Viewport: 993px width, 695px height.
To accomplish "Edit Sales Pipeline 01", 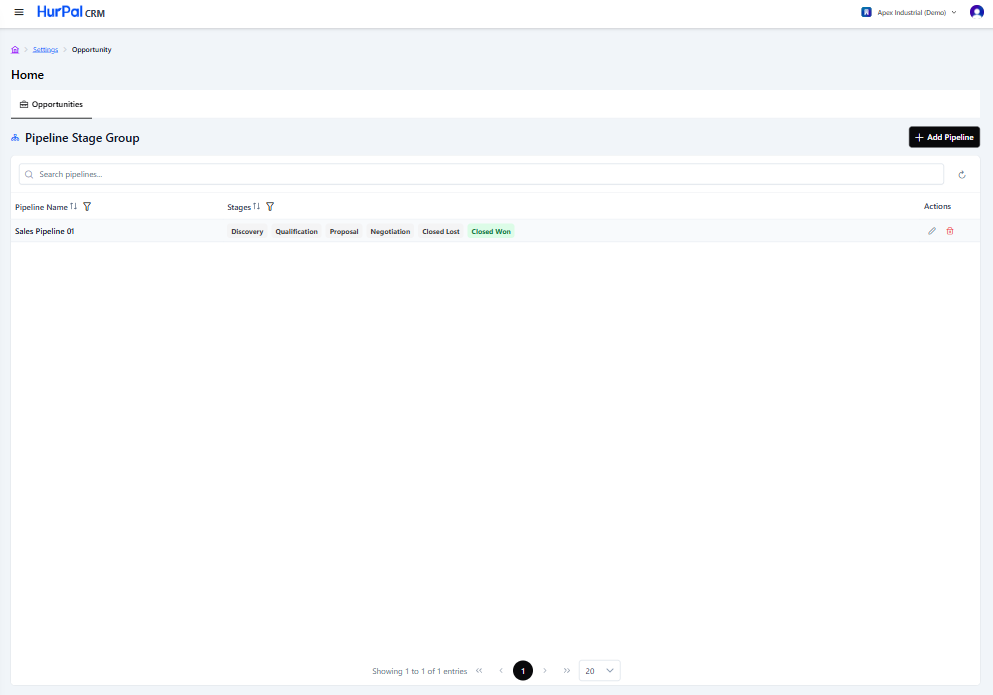I will coord(932,231).
